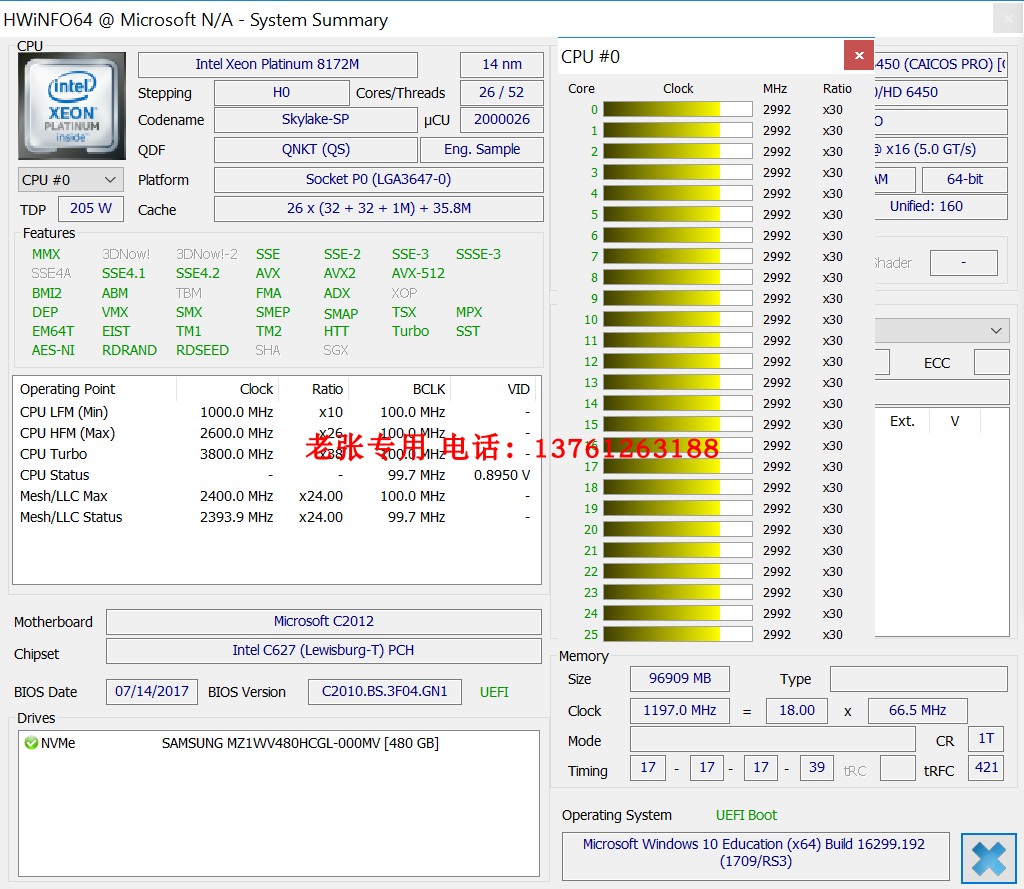Screen dimensions: 1024x889
Task: Click the Turbo feature label
Action: click(410, 332)
